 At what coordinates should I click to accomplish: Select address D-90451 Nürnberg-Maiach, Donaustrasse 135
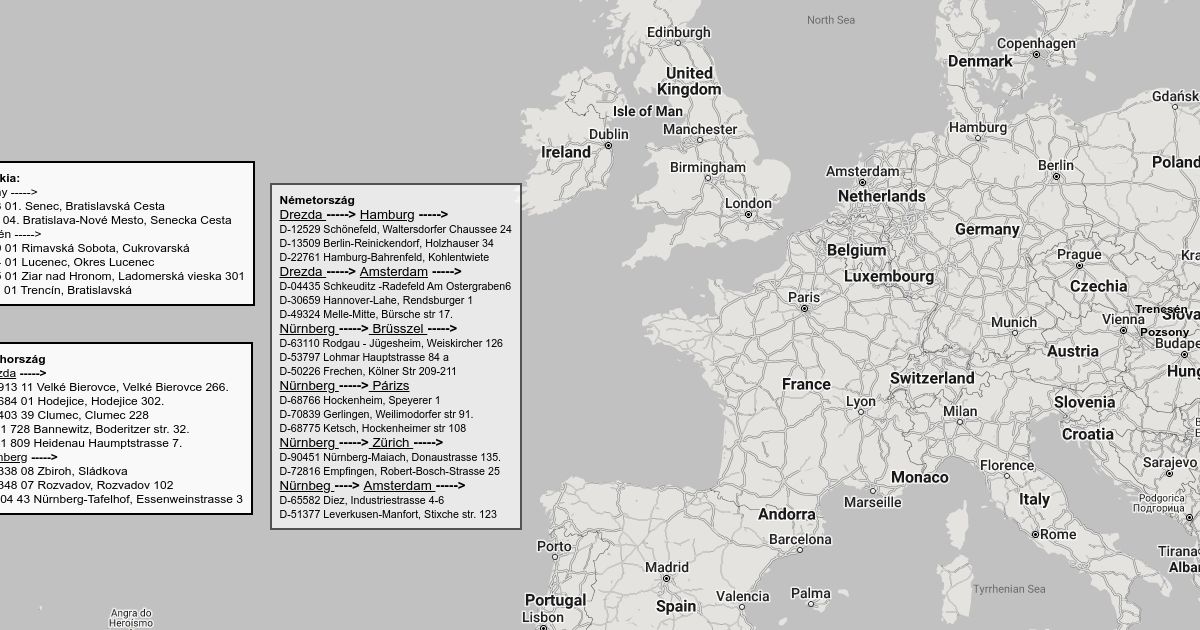pyautogui.click(x=390, y=457)
